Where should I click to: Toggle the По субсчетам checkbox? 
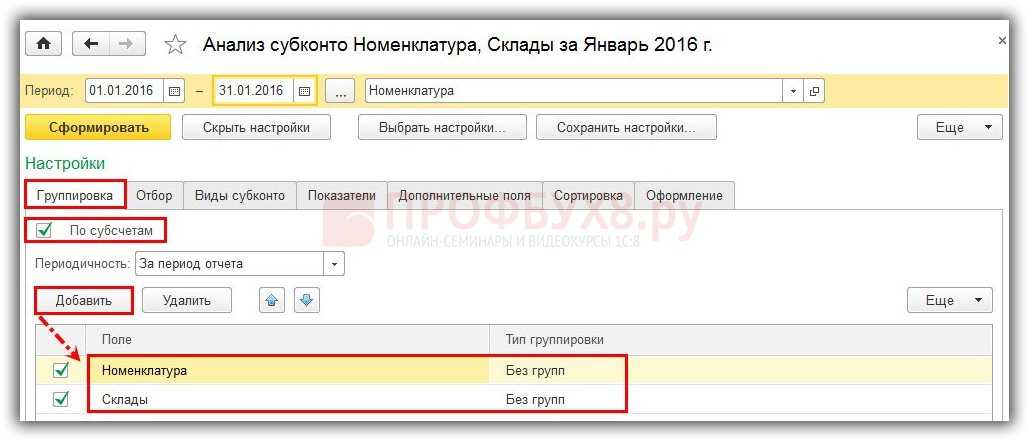(x=44, y=230)
